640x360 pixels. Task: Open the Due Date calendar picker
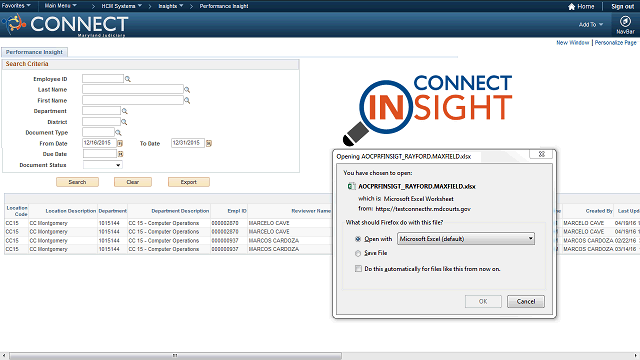(x=120, y=154)
